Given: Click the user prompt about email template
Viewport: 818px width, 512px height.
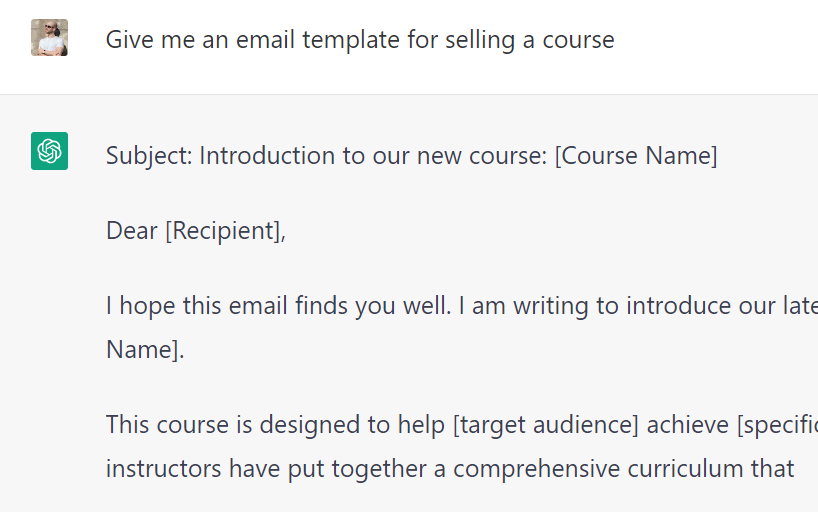Looking at the screenshot, I should click(x=359, y=40).
